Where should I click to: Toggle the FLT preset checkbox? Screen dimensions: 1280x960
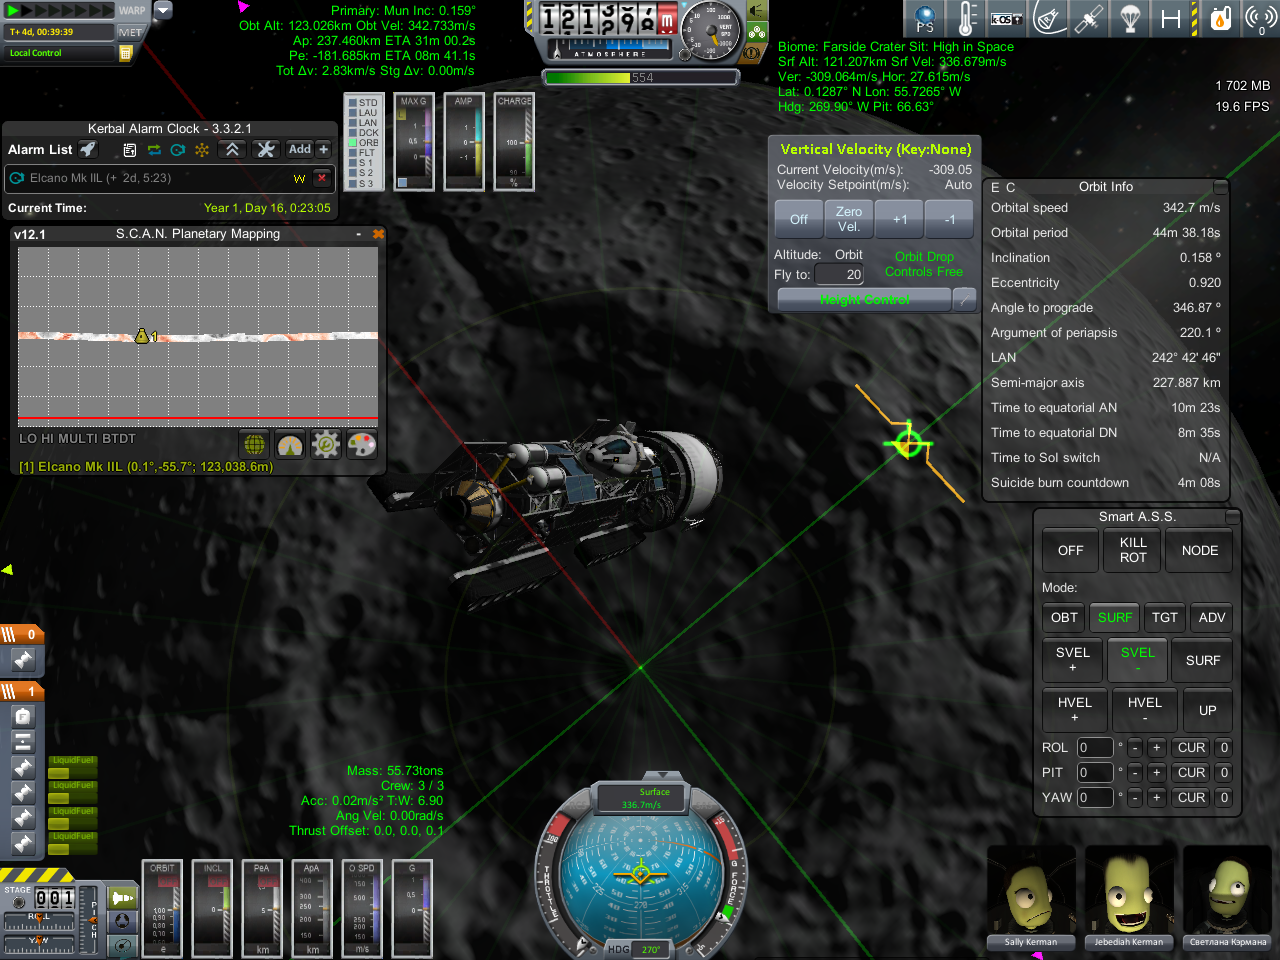coord(352,153)
